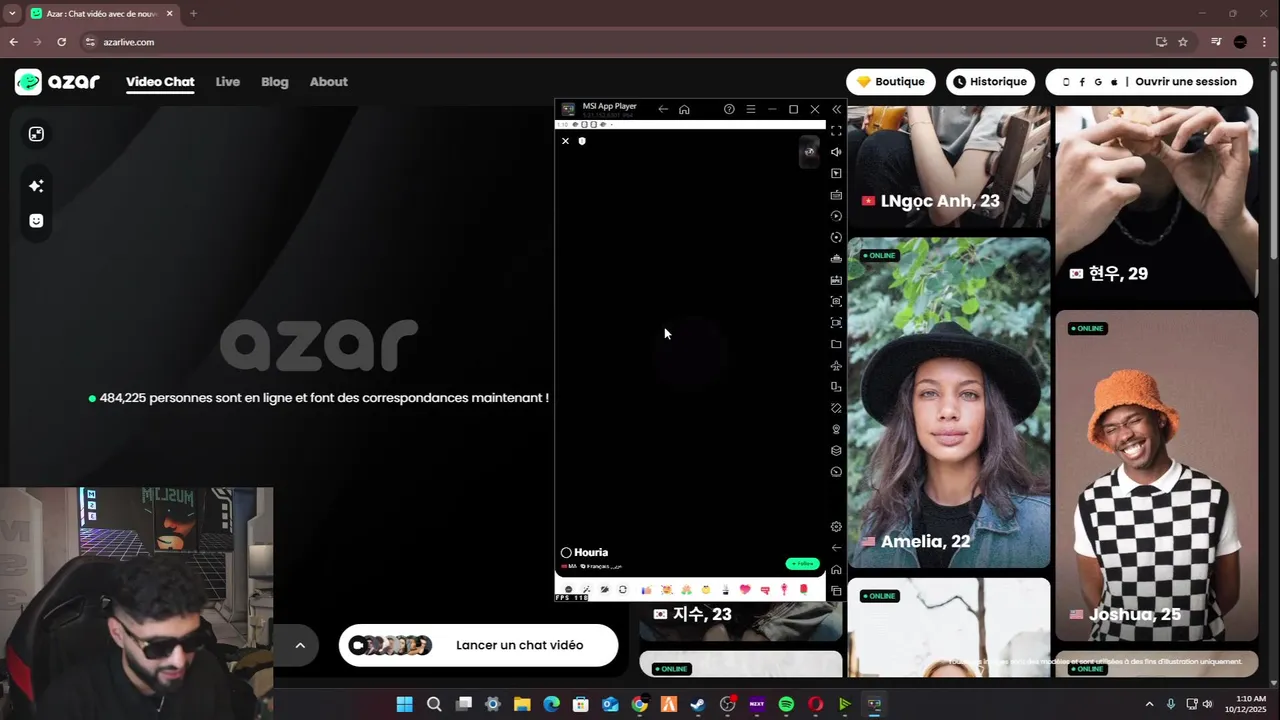Click Ouvrir une session login button

point(1149,82)
